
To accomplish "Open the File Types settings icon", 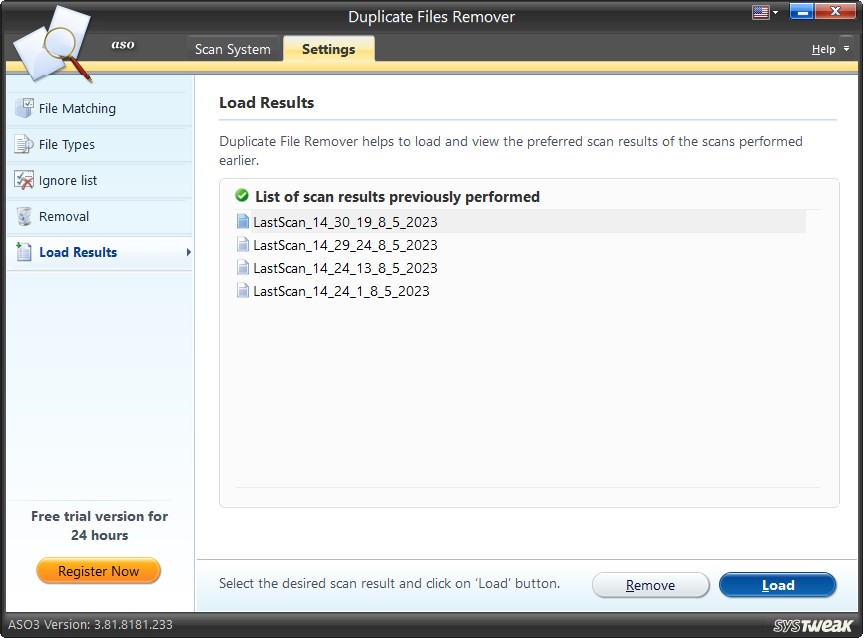I will click(23, 144).
